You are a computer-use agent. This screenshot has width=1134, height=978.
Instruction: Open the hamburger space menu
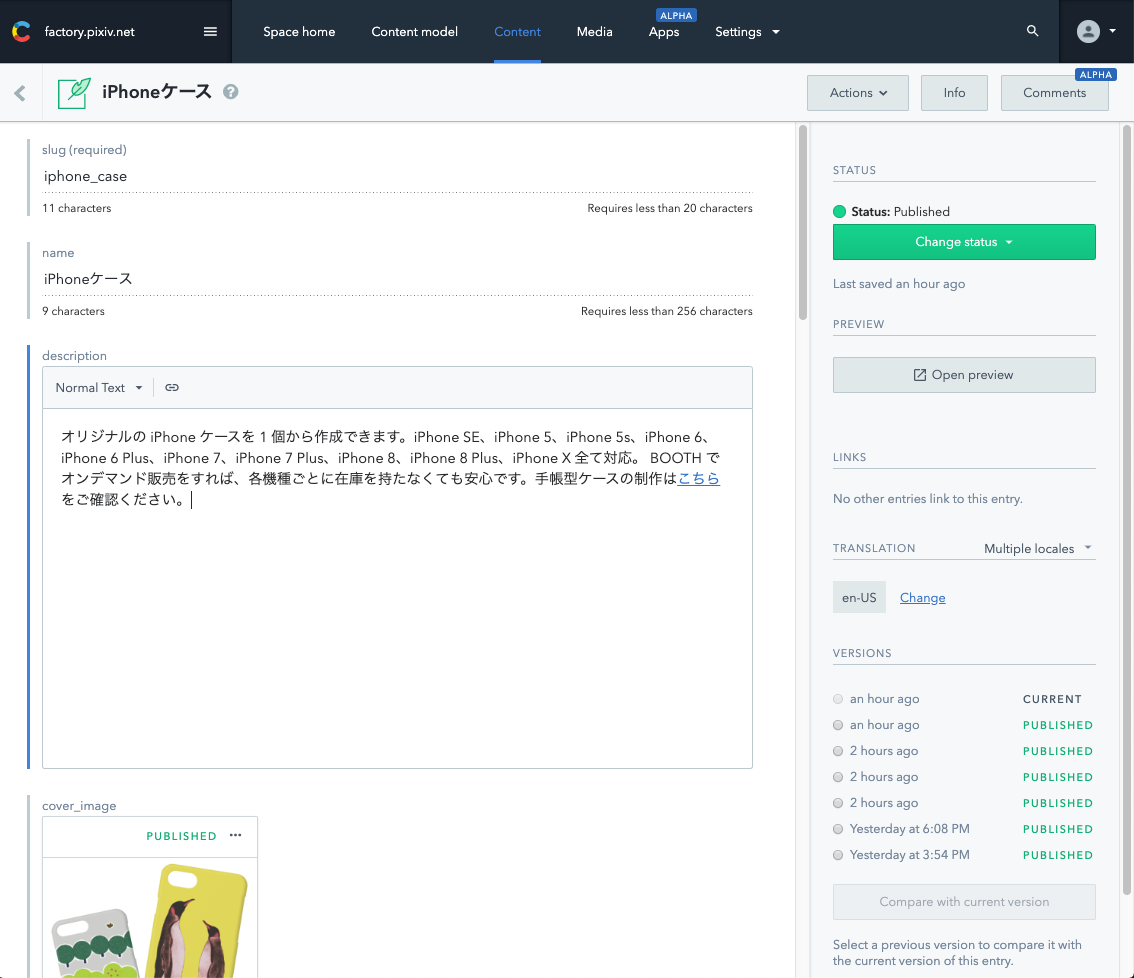[x=210, y=31]
